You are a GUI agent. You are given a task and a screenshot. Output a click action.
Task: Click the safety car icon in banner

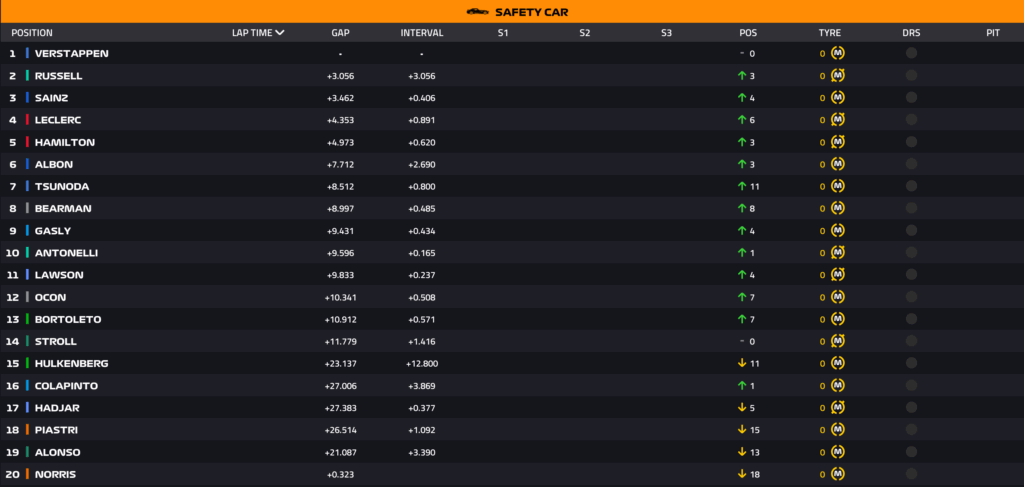click(x=477, y=12)
